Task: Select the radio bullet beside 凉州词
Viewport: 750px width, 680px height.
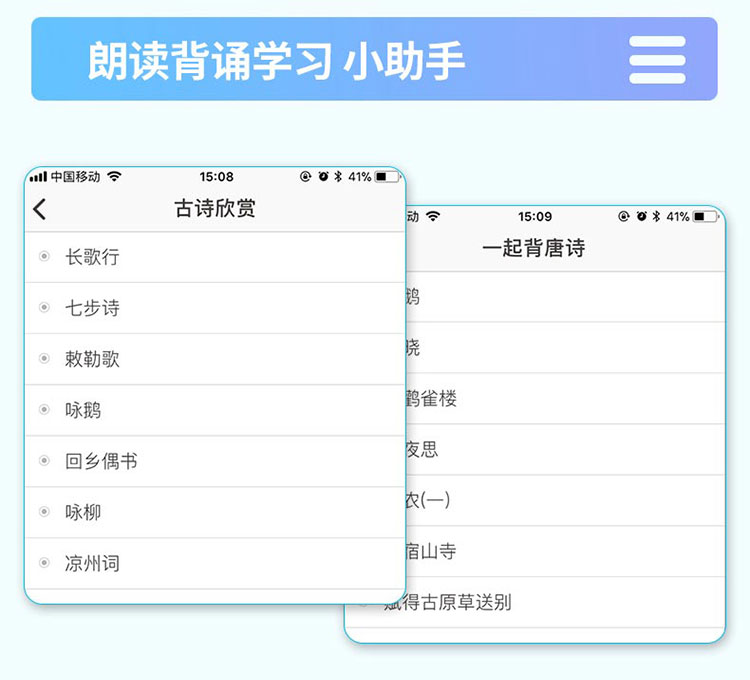Action: (44, 563)
